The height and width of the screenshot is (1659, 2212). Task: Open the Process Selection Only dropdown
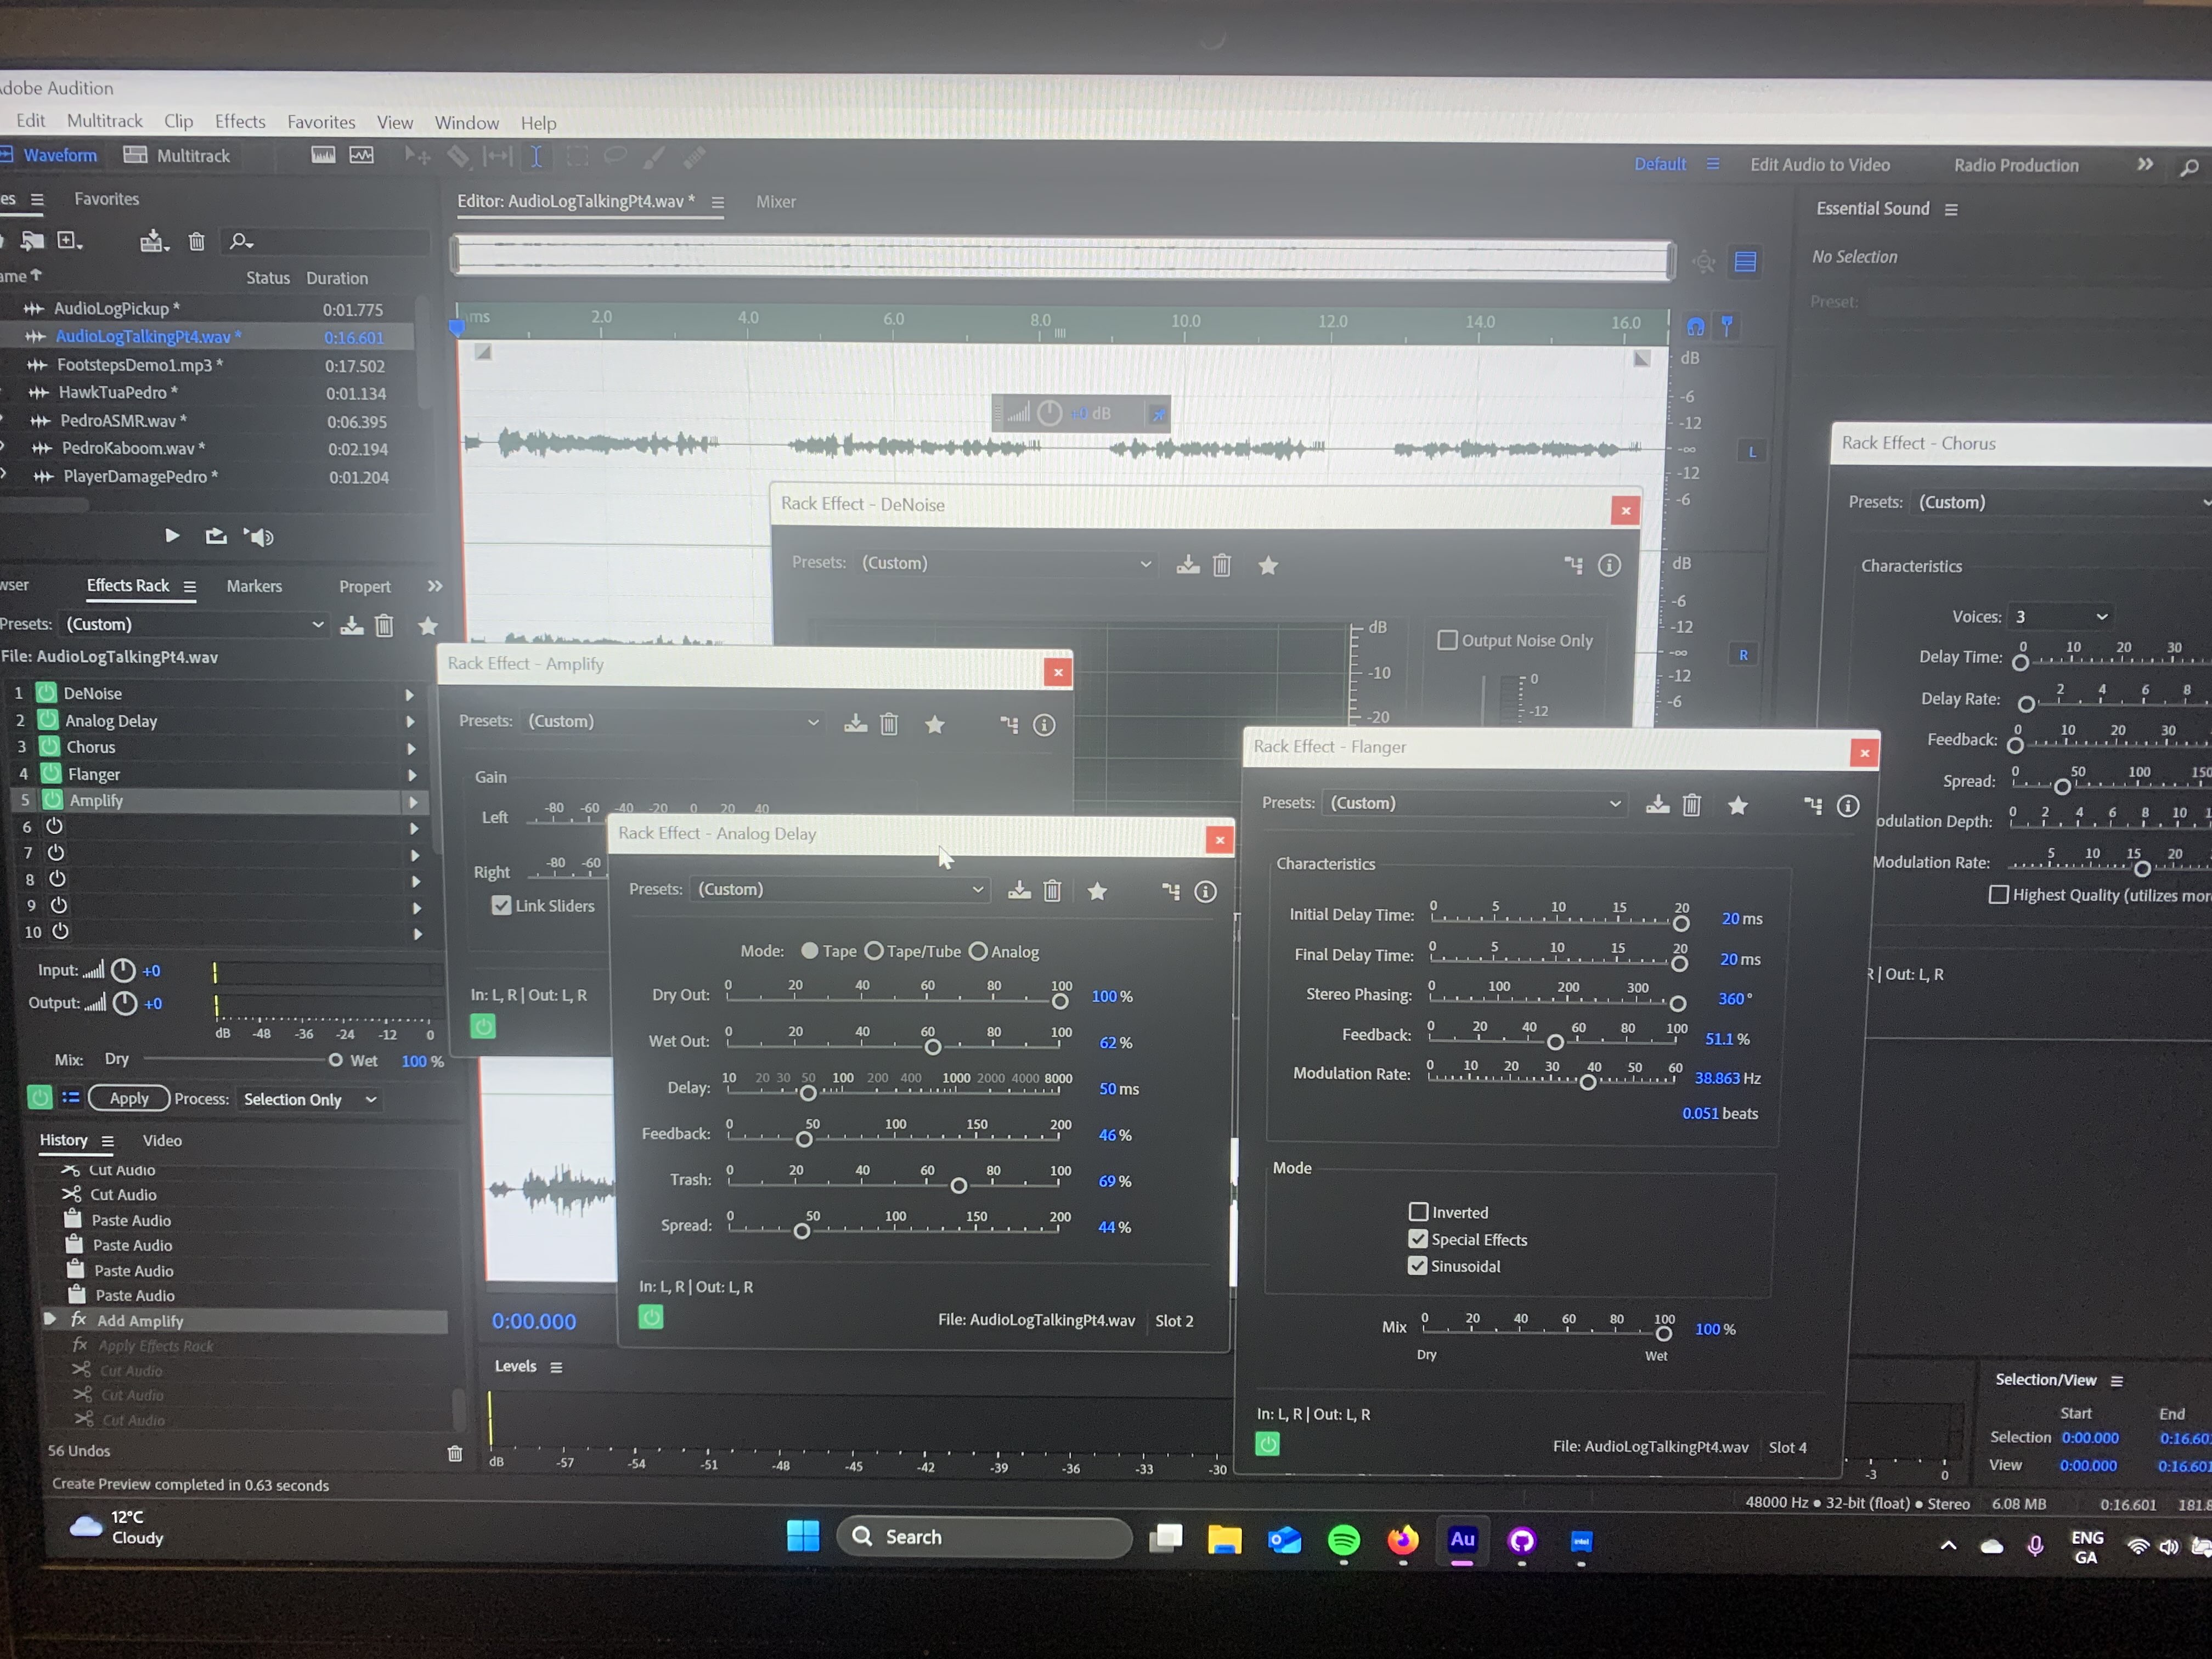coord(310,1099)
